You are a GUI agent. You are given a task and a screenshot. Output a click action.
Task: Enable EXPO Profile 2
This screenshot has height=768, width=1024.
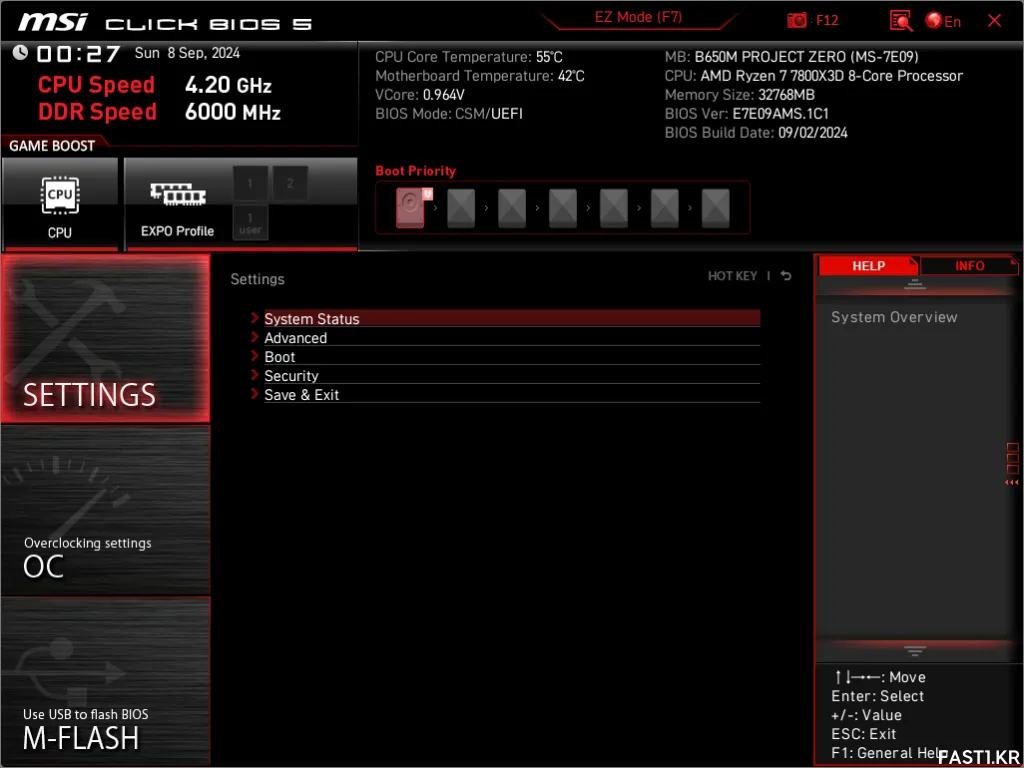290,183
